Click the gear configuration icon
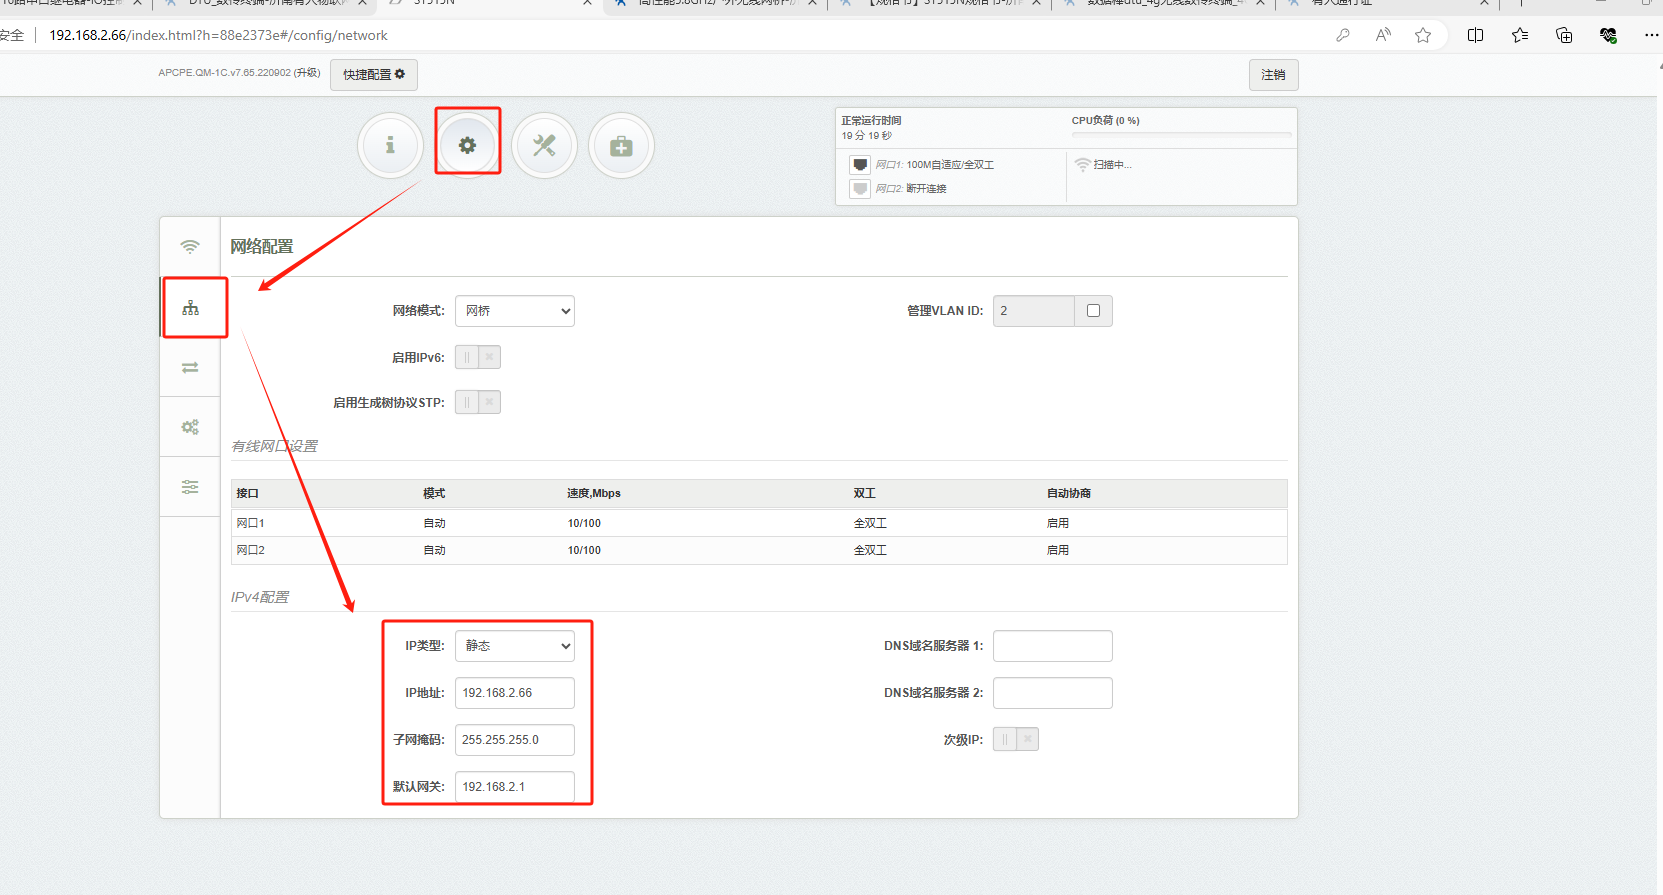The width and height of the screenshot is (1663, 895). pyautogui.click(x=467, y=146)
